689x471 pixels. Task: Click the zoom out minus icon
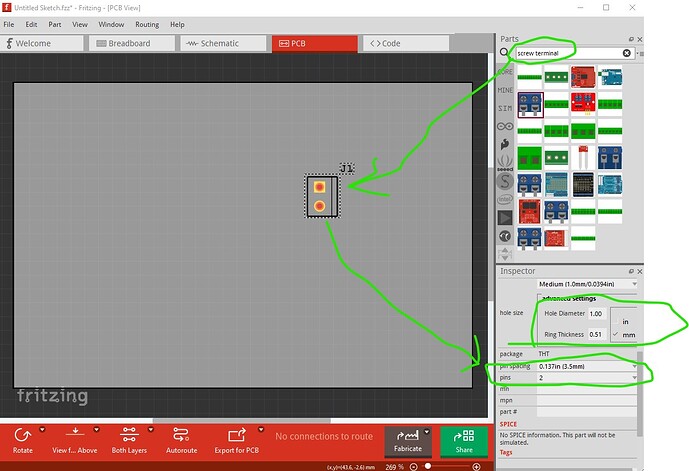[x=413, y=467]
